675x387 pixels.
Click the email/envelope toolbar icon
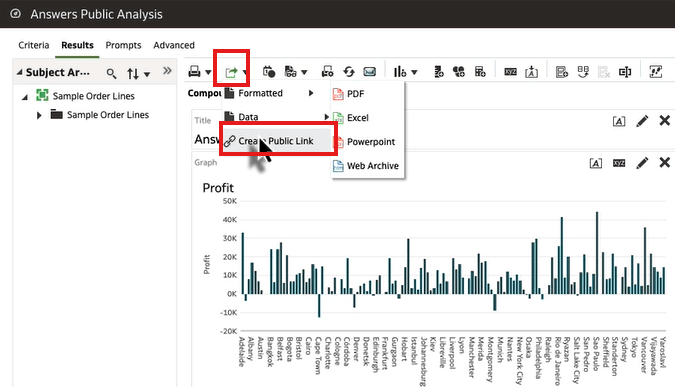coord(370,72)
